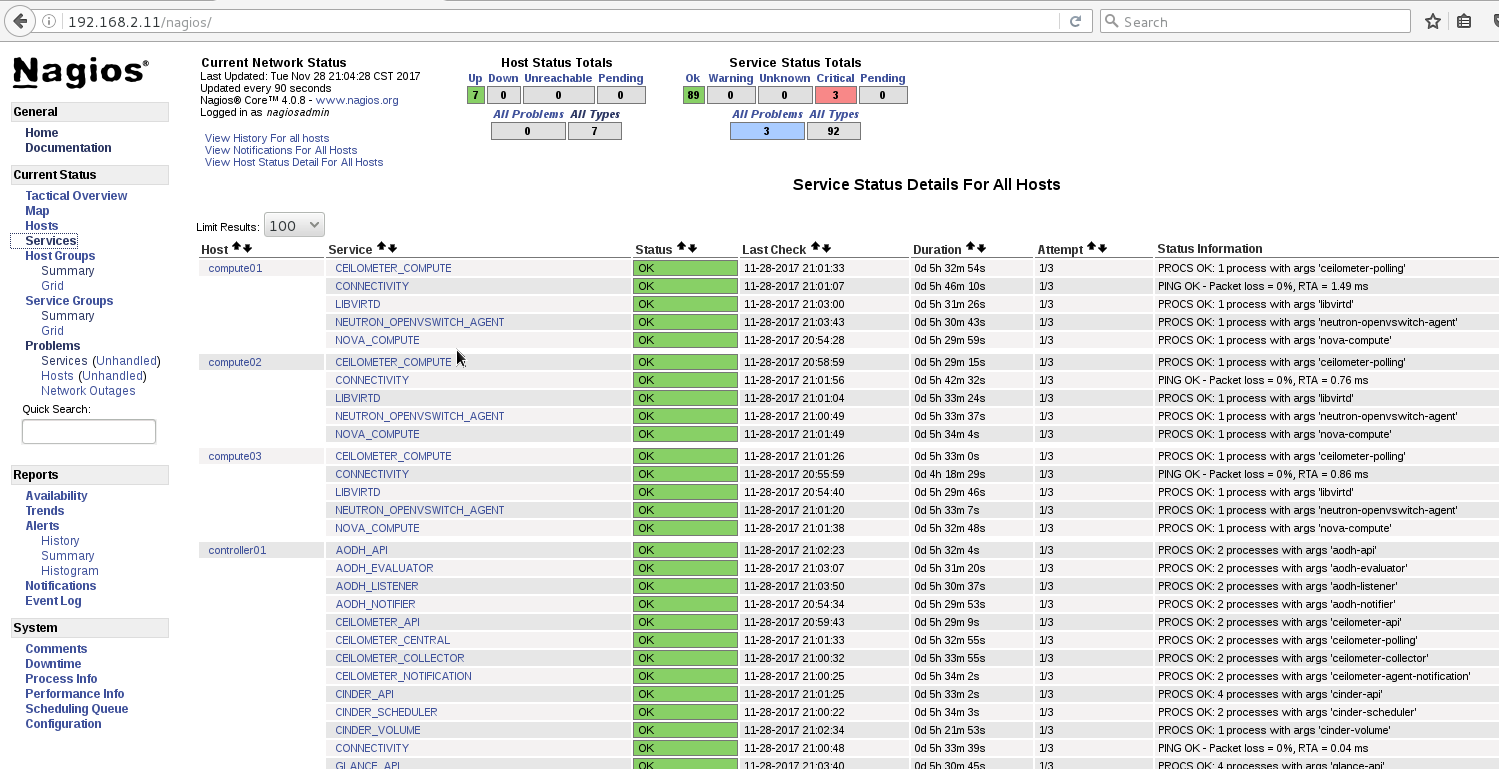Open Comments under System
The height and width of the screenshot is (769, 1499).
coord(56,649)
